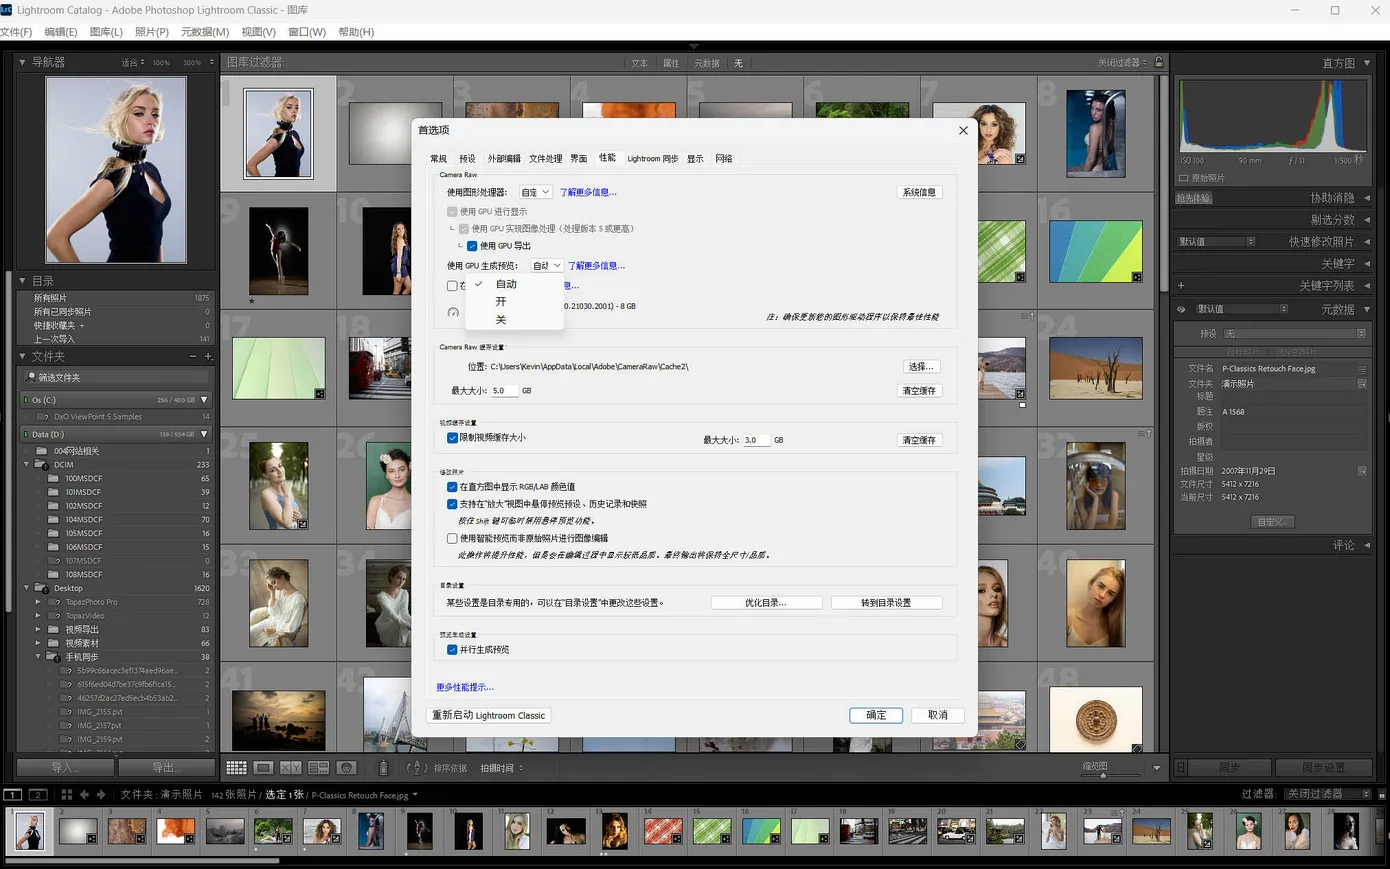The image size is (1390, 869).
Task: Enable unlabeled checkbox below GPU preview dropdown
Action: pyautogui.click(x=452, y=286)
